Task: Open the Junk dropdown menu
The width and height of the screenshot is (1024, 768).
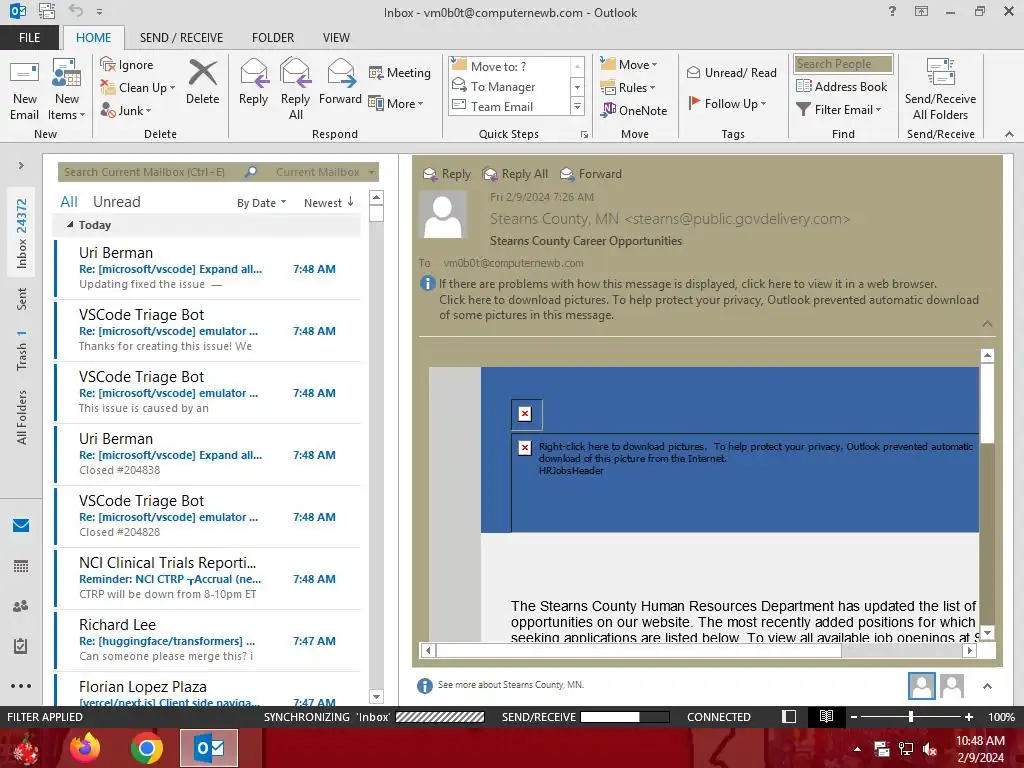Action: pos(148,110)
